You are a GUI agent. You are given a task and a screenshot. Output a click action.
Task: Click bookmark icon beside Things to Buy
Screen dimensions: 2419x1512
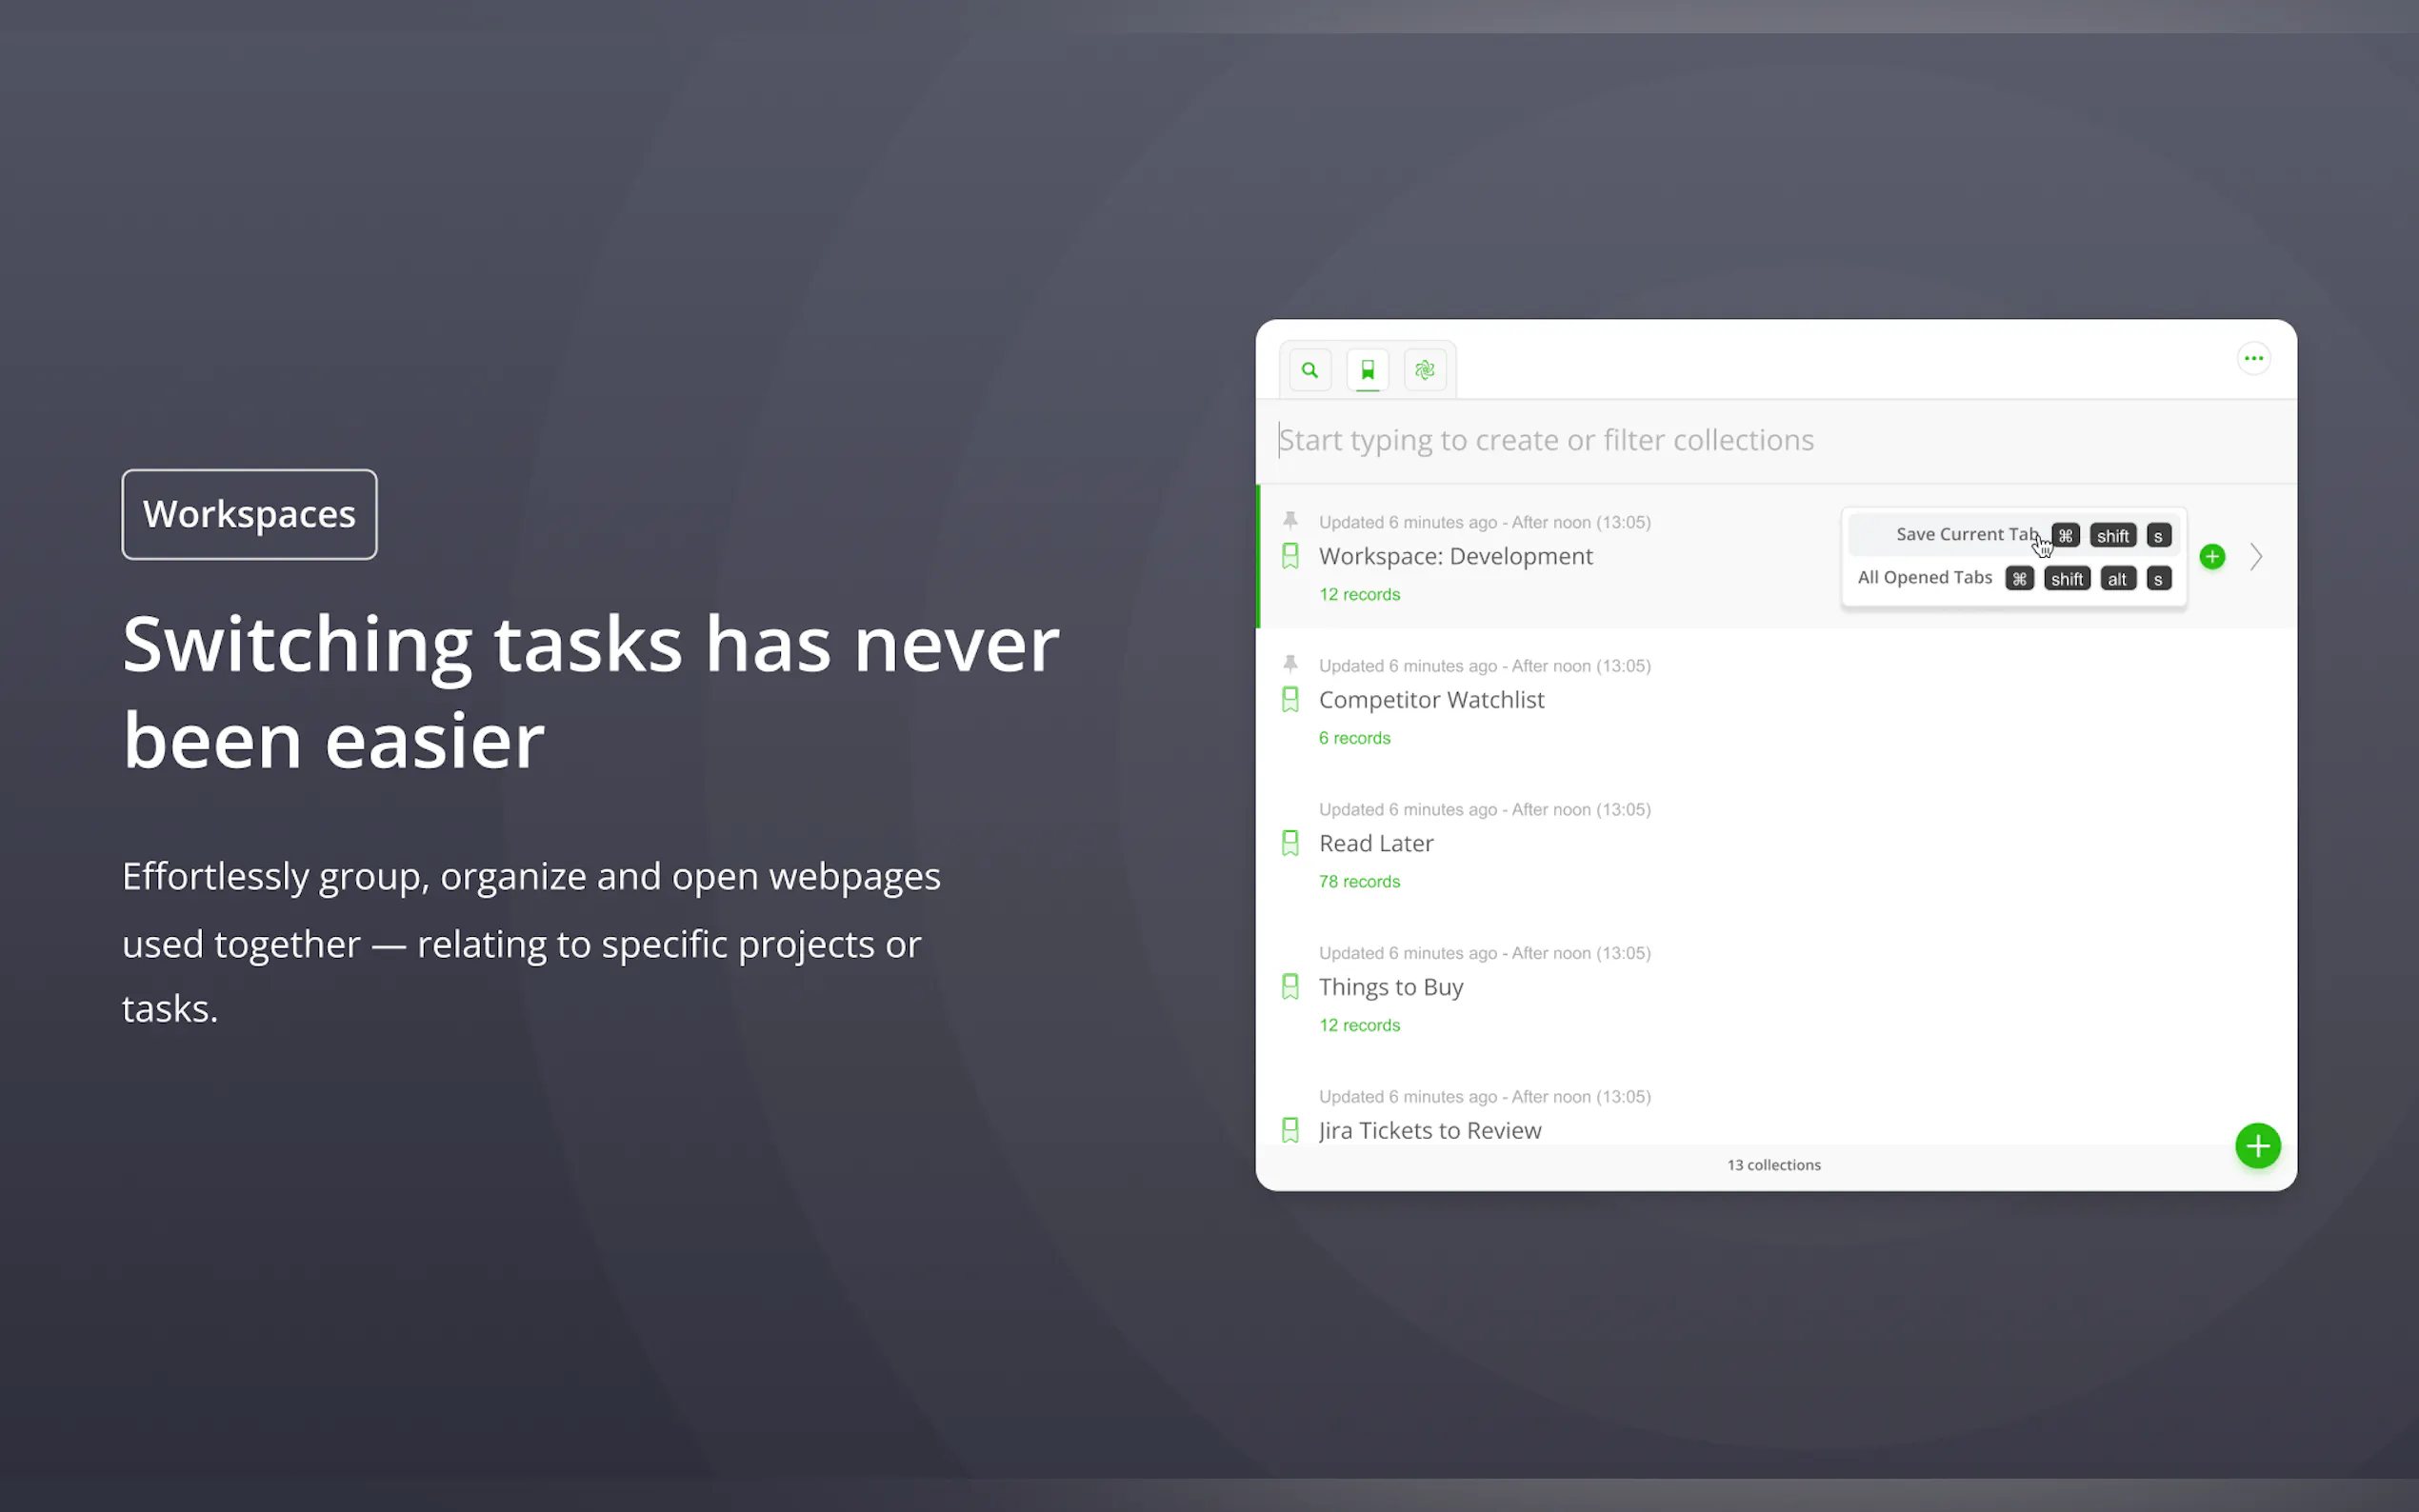(1290, 987)
